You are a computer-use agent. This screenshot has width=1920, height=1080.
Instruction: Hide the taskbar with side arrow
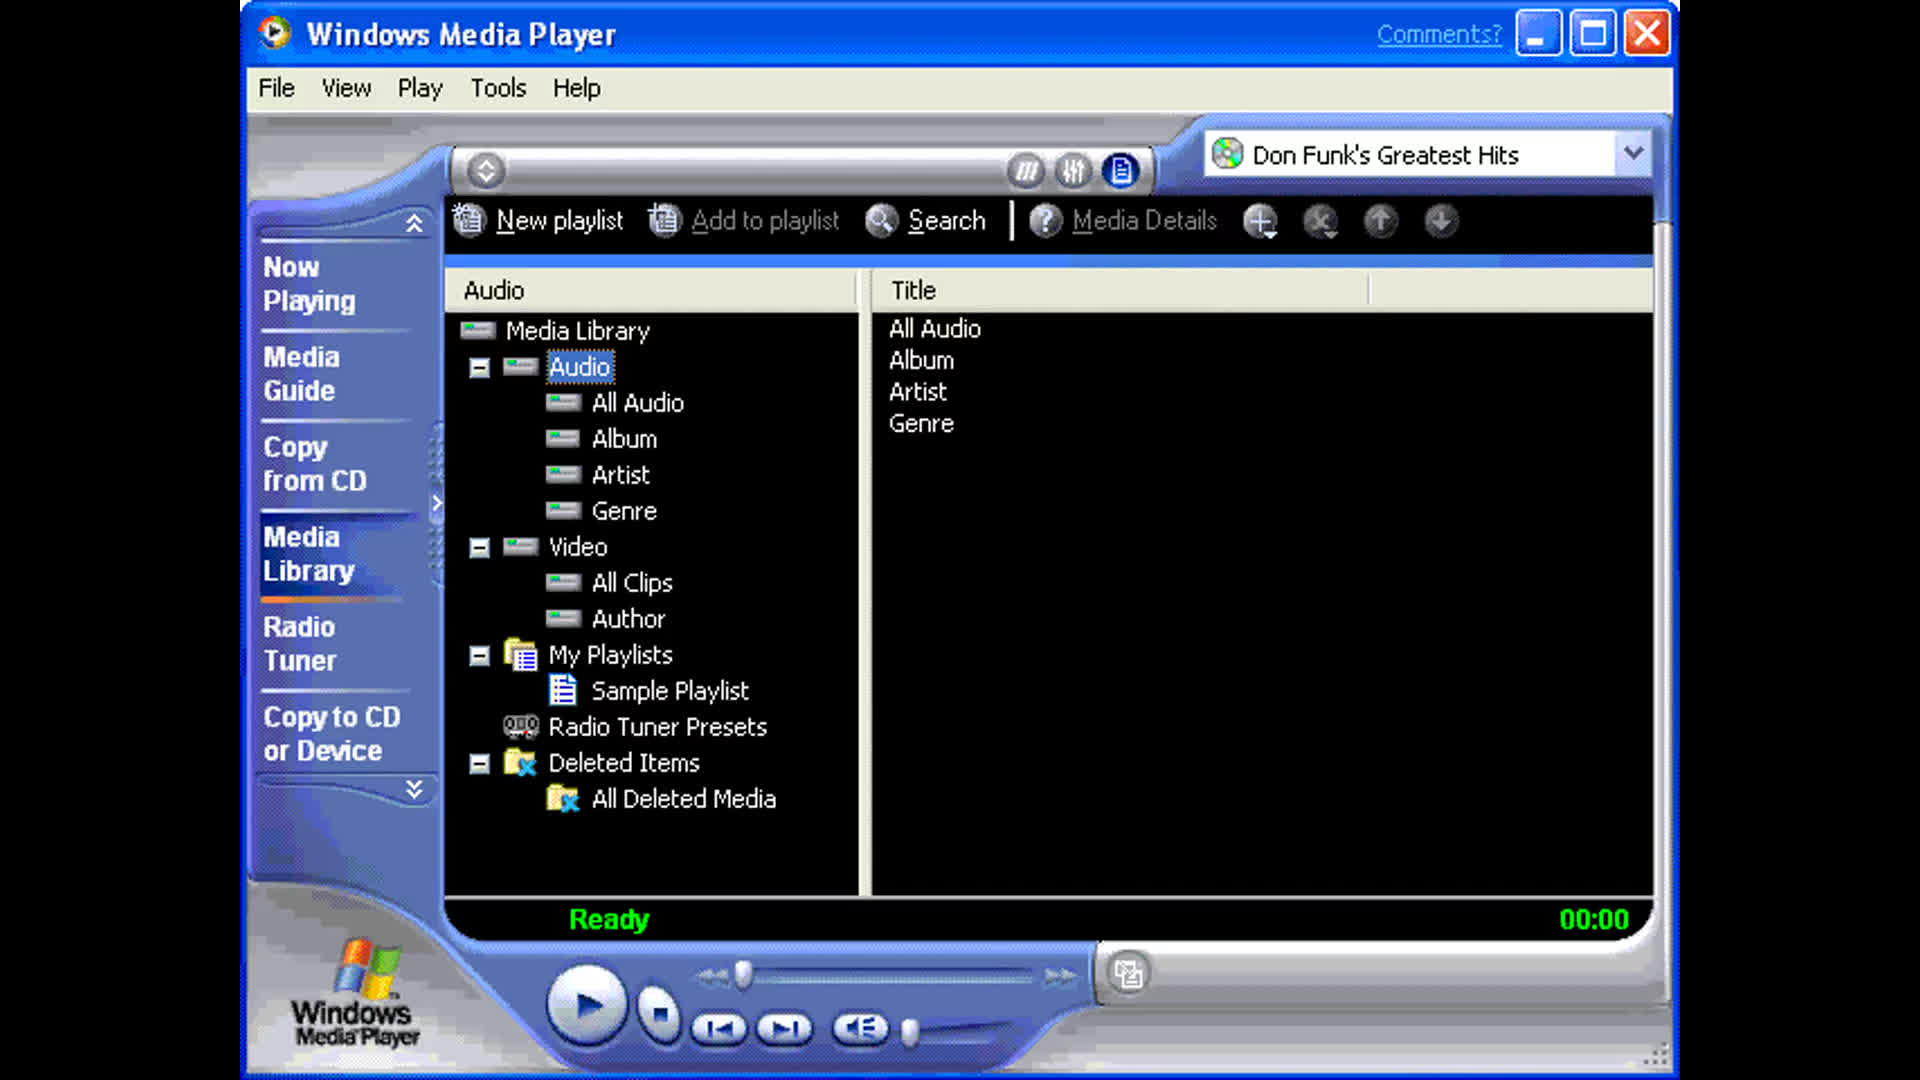437,503
